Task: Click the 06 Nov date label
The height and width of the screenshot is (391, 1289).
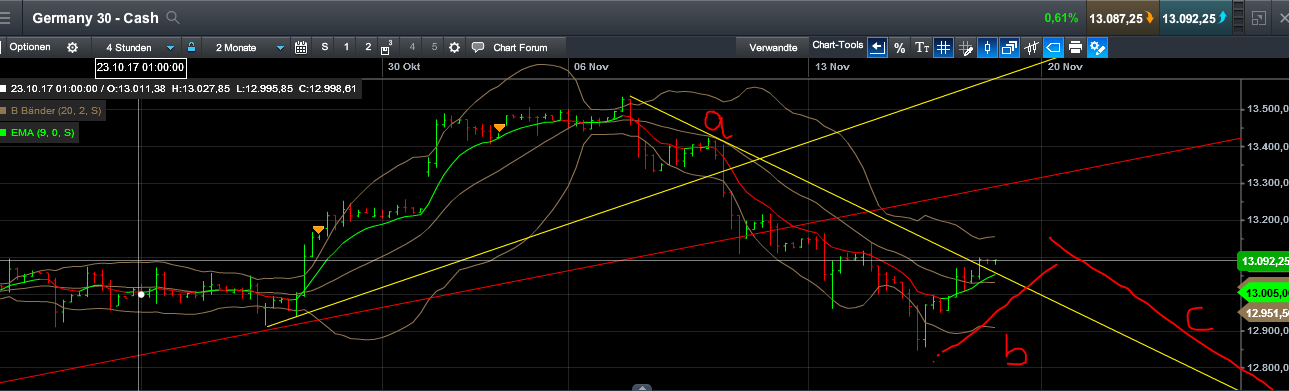Action: pos(591,67)
